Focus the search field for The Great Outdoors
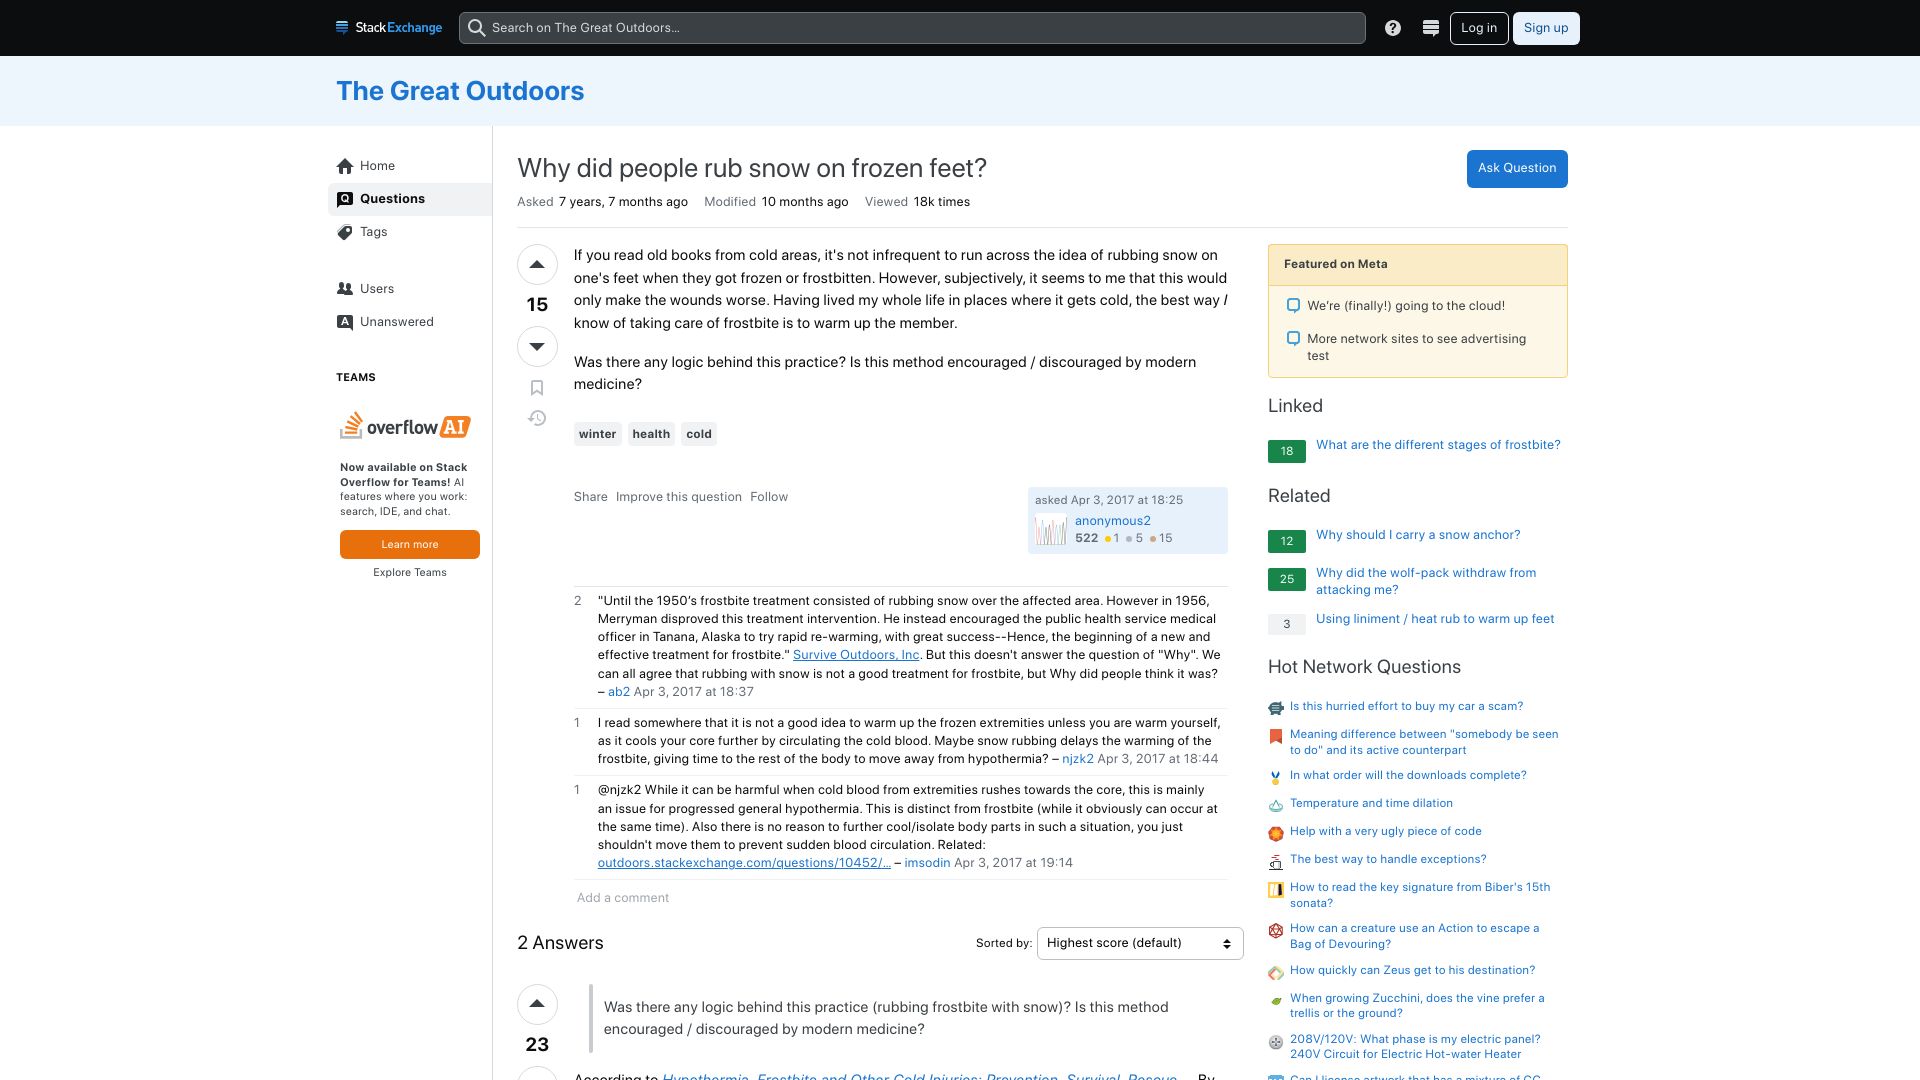Image resolution: width=1920 pixels, height=1080 pixels. click(x=912, y=28)
